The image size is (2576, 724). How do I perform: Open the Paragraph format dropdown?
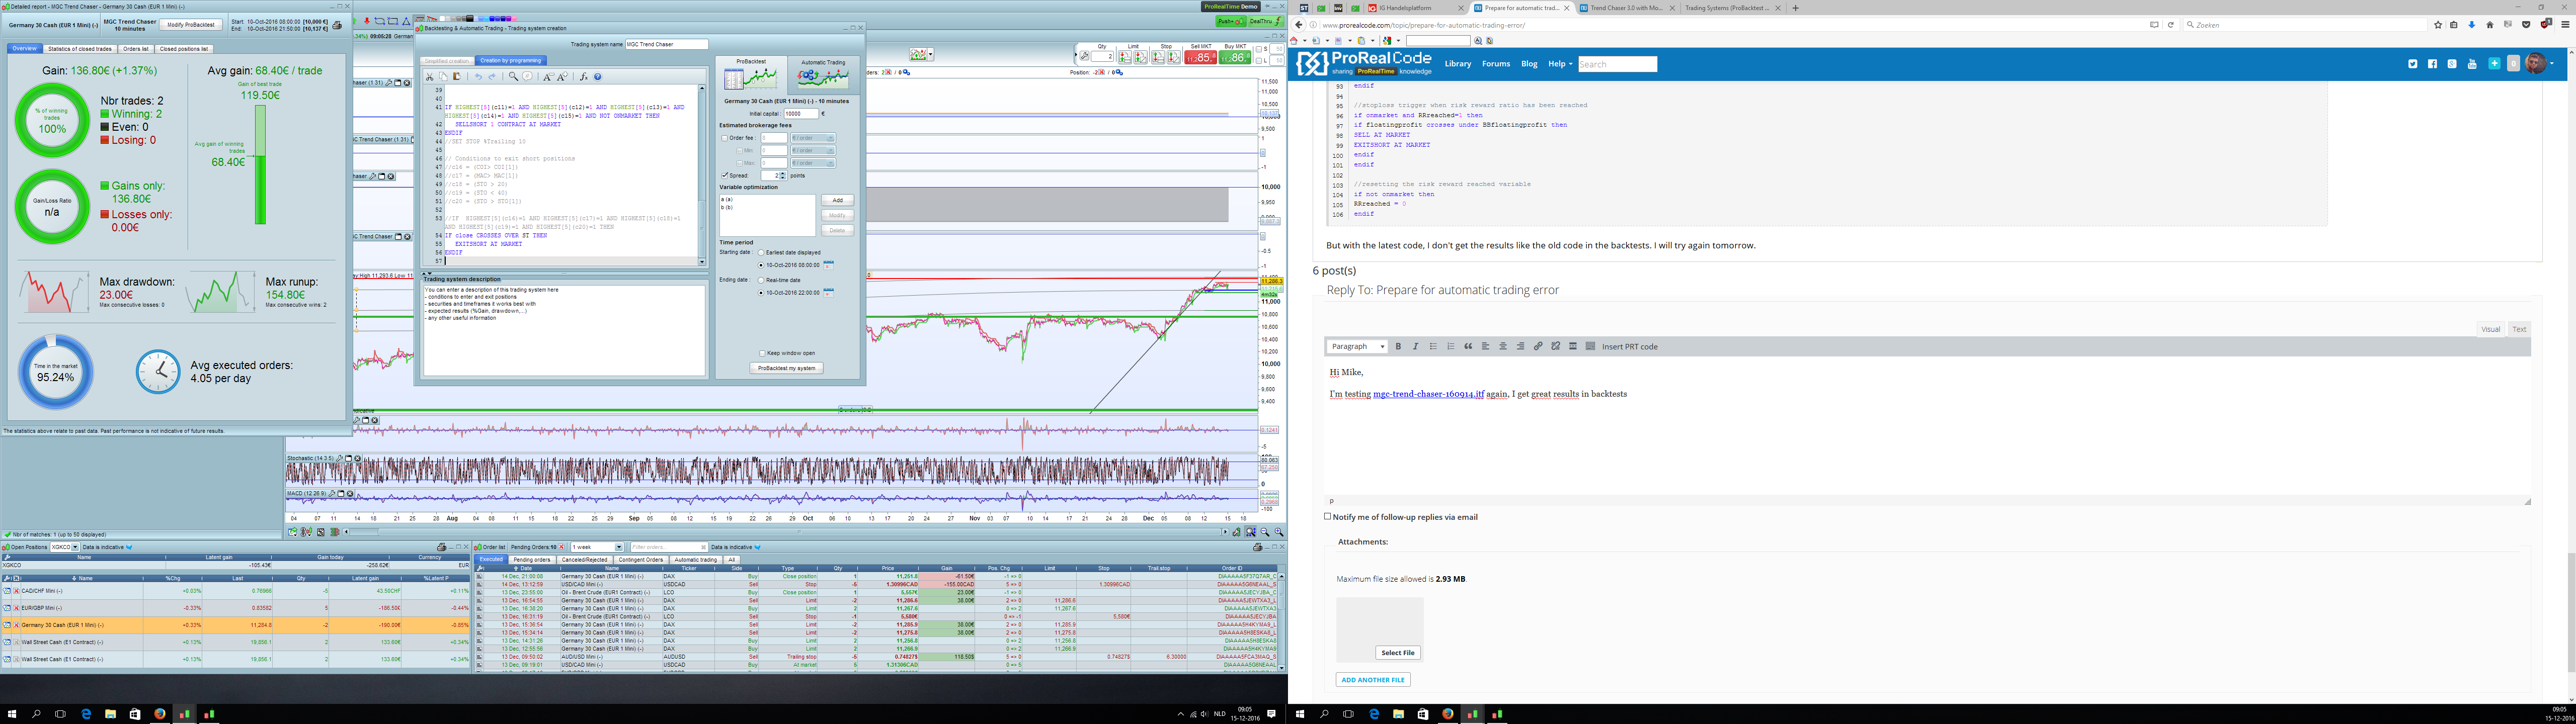pyautogui.click(x=1358, y=347)
